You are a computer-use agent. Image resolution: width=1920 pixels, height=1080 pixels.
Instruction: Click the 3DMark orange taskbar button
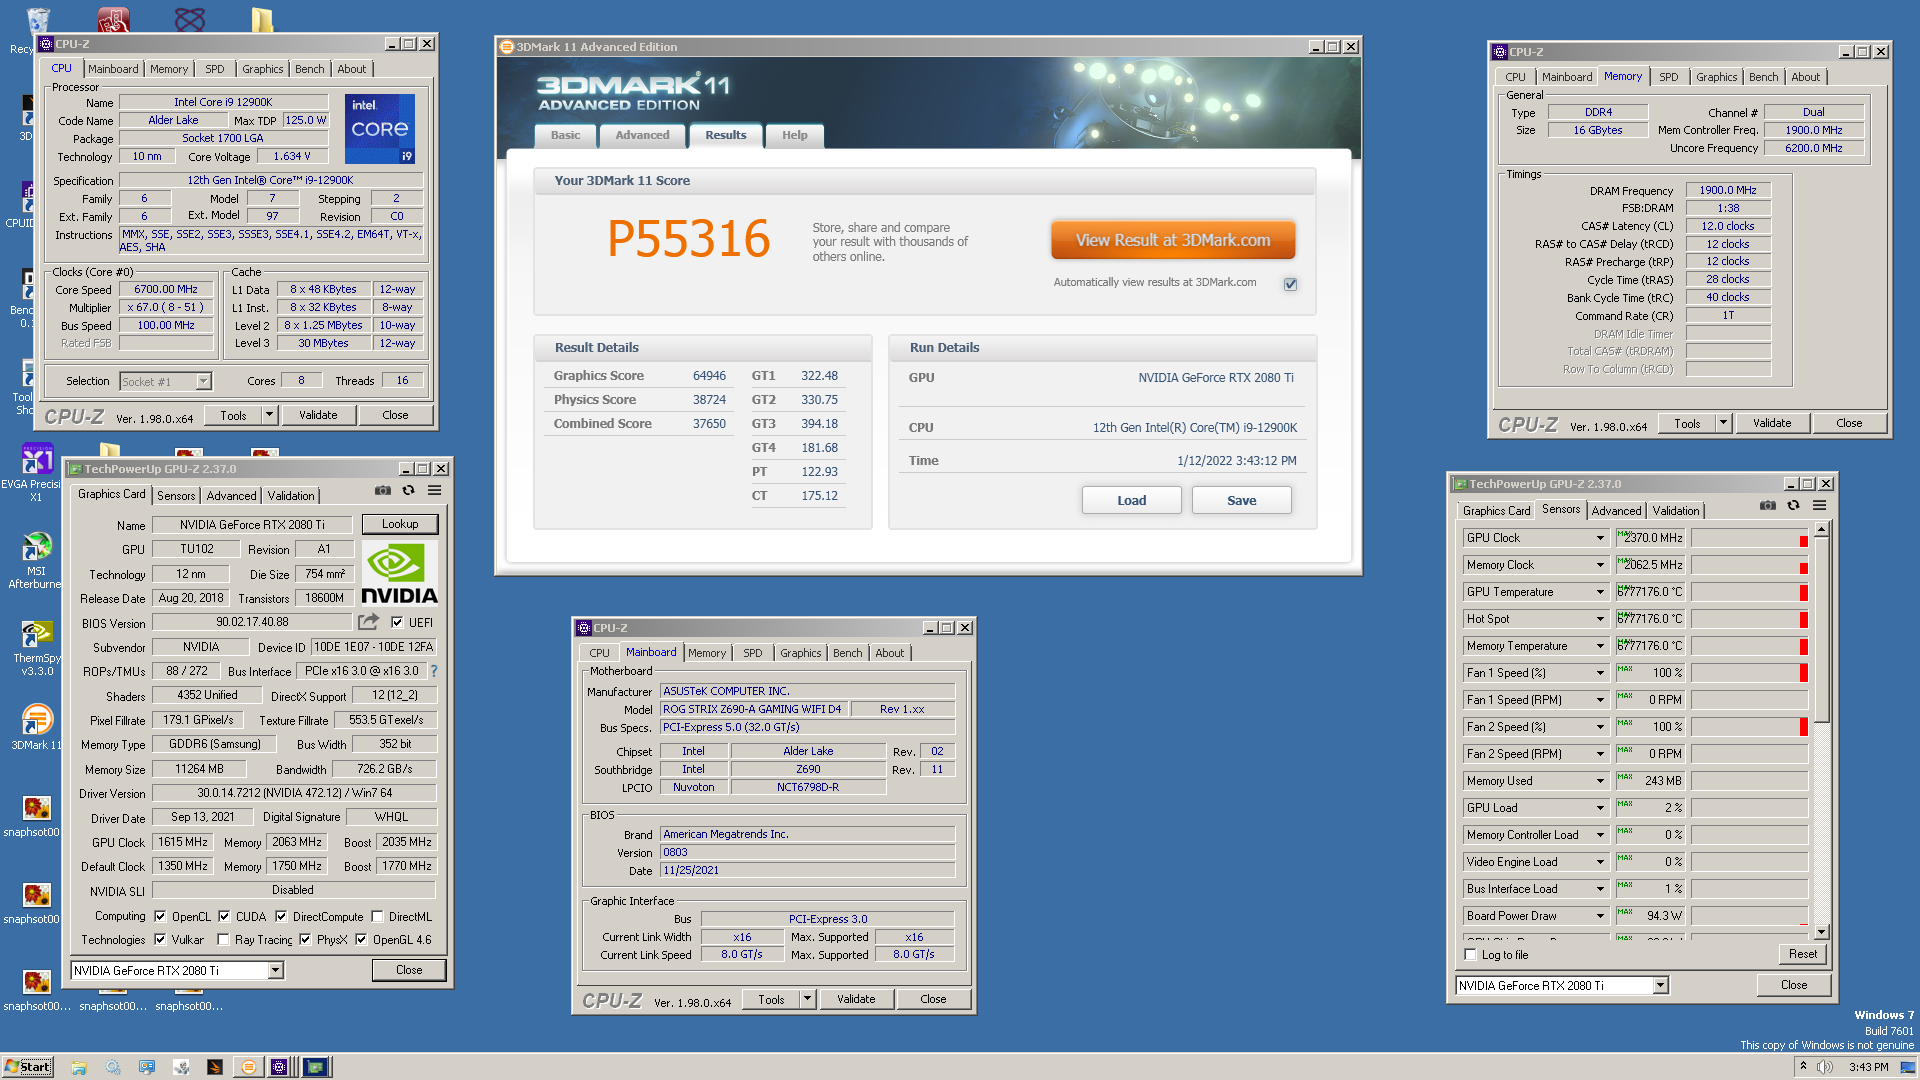pyautogui.click(x=249, y=1067)
